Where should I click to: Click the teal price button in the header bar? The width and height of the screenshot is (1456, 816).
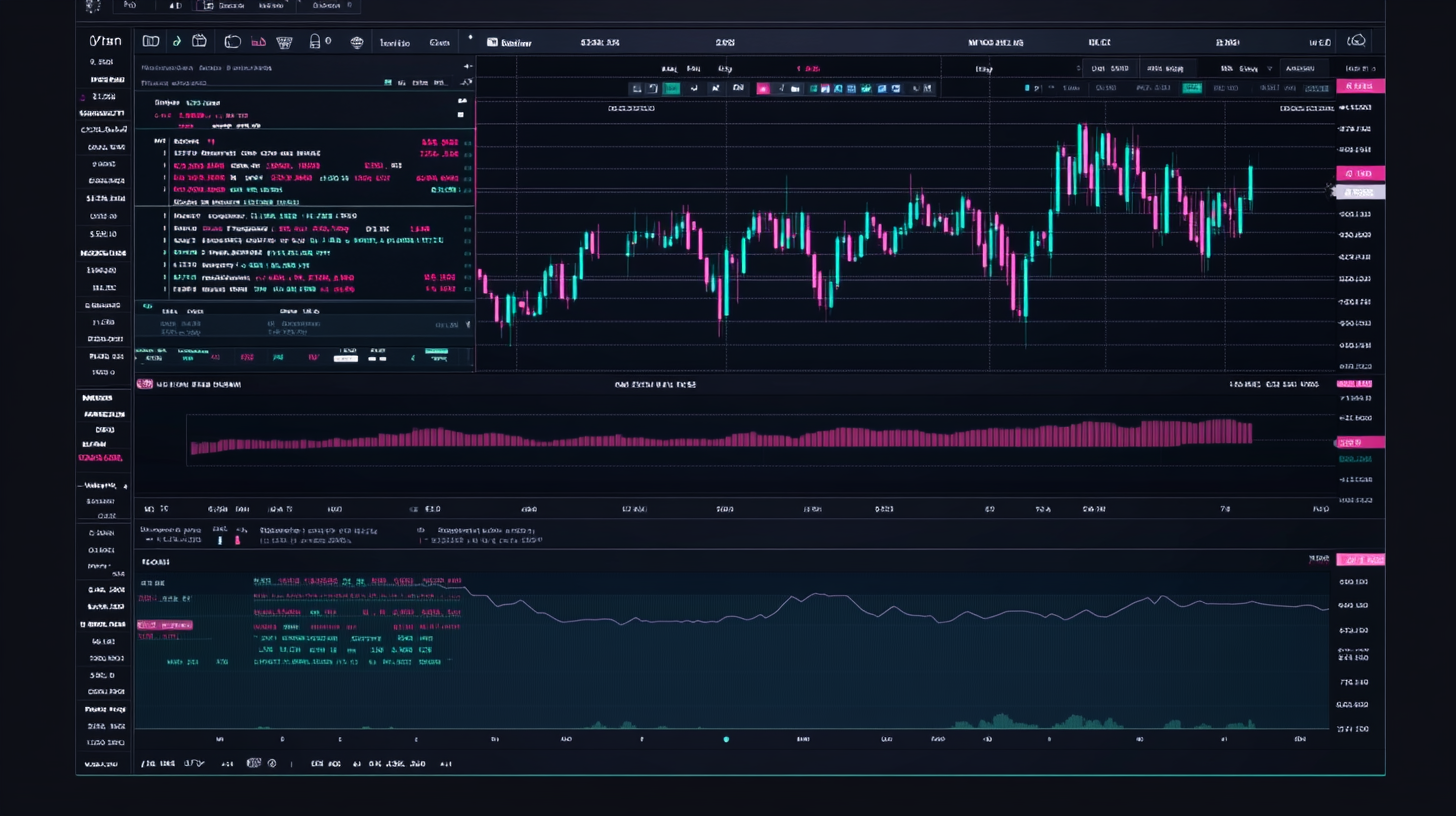click(x=1192, y=87)
